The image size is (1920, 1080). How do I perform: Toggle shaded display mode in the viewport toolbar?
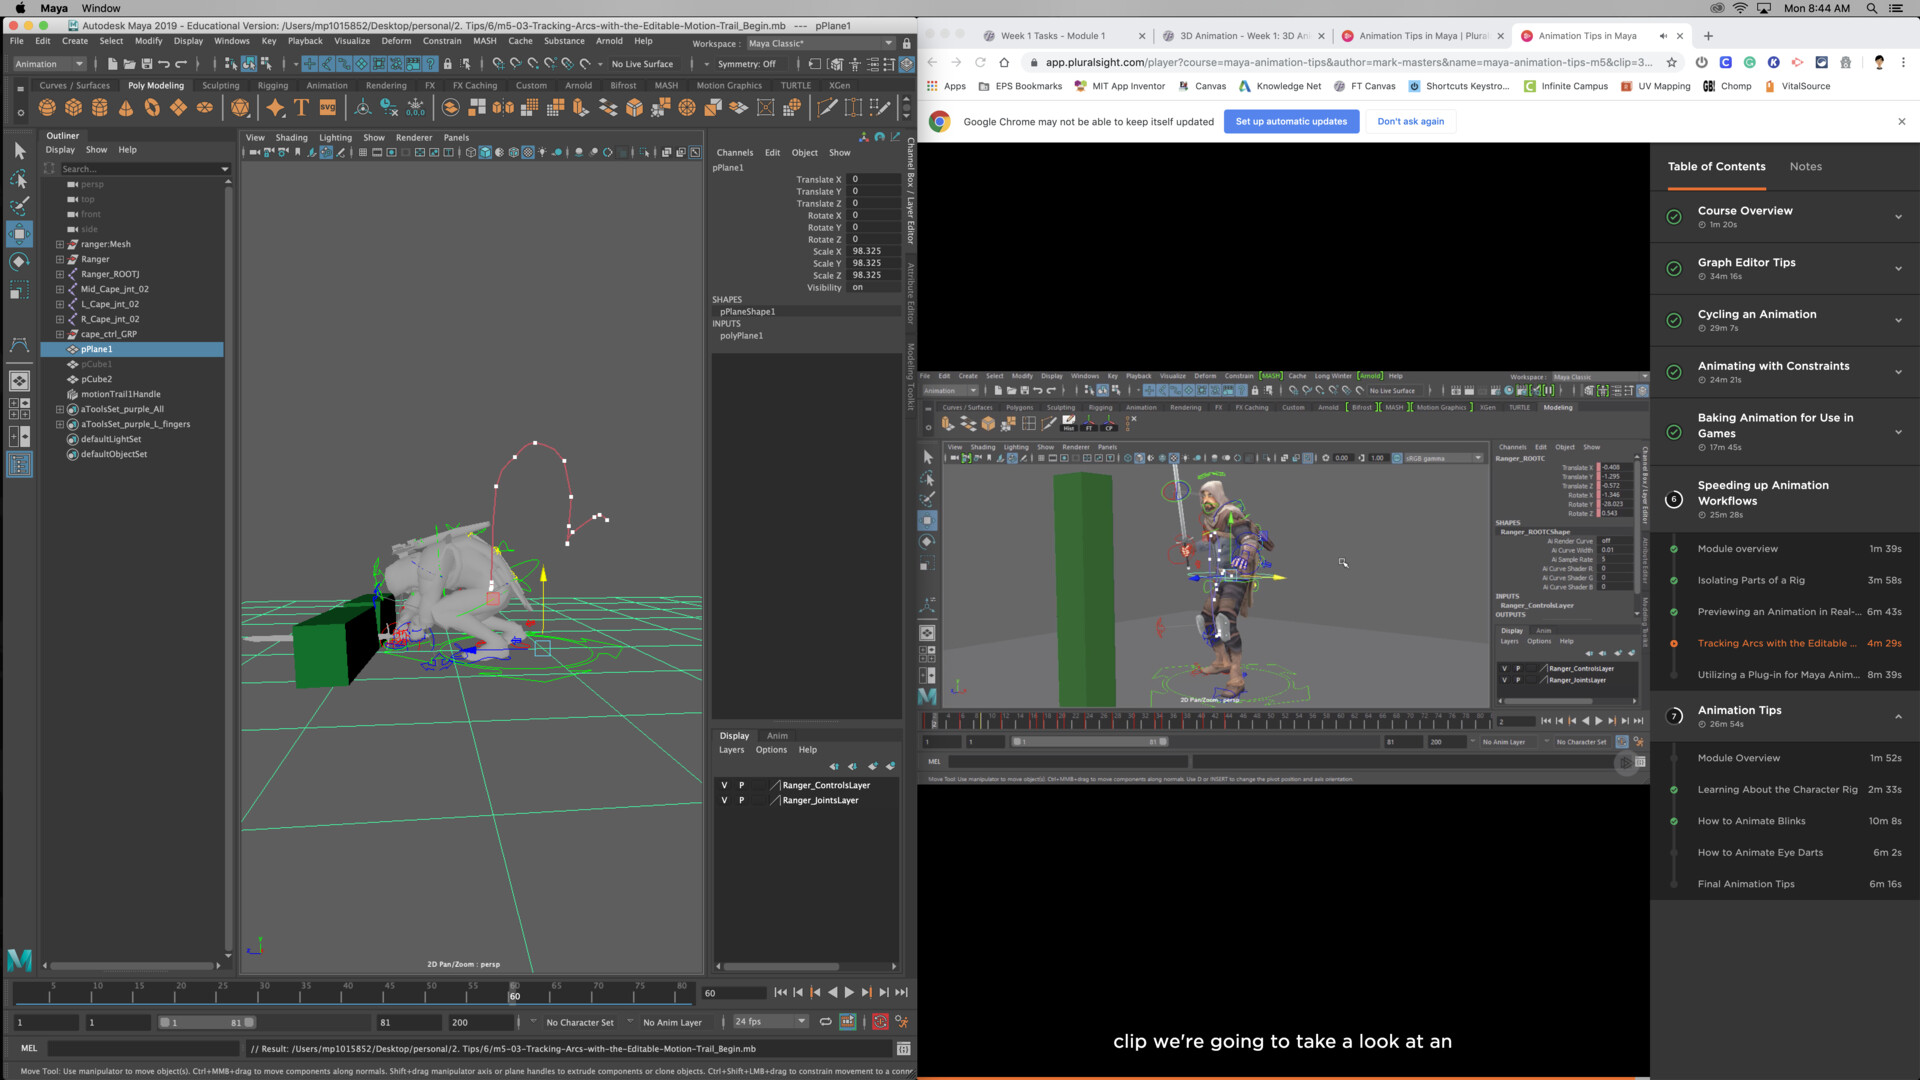(486, 153)
